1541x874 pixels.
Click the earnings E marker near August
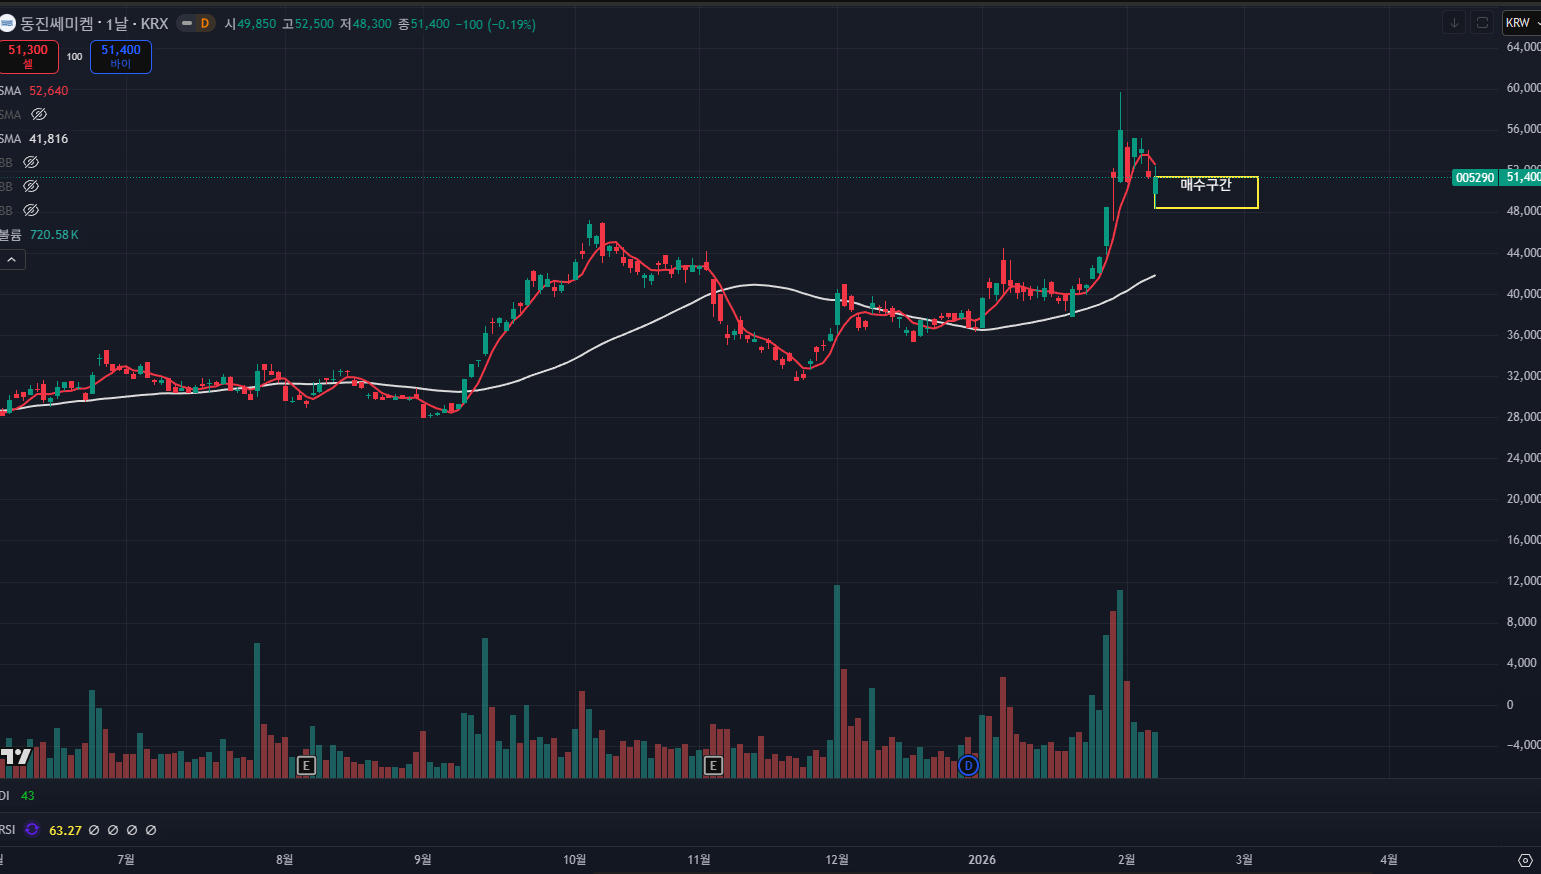coord(307,766)
